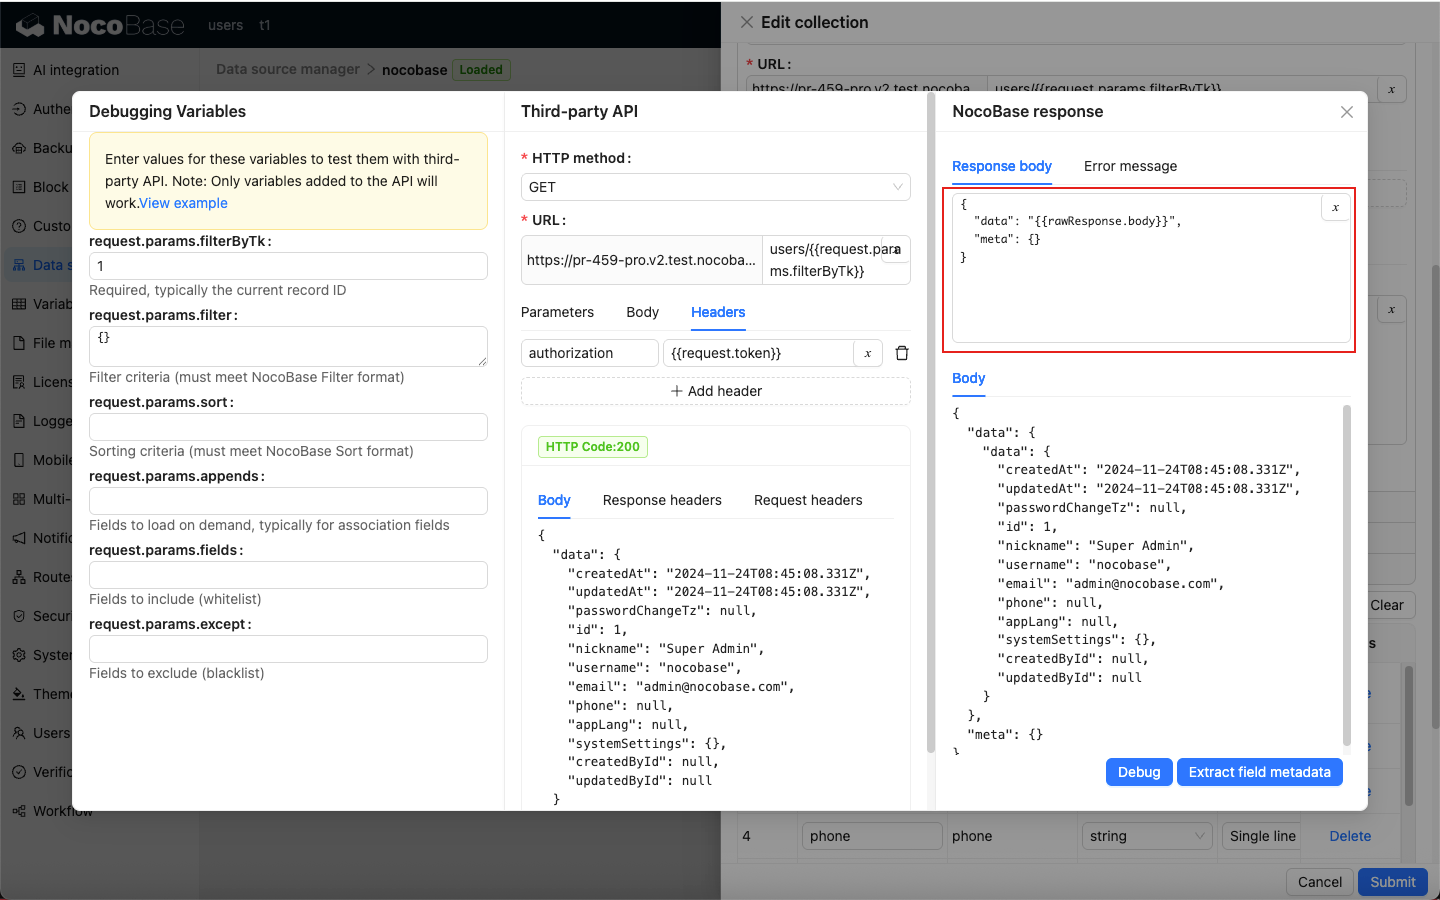Switch to the Headers tab
Viewport: 1440px width, 900px height.
717,312
